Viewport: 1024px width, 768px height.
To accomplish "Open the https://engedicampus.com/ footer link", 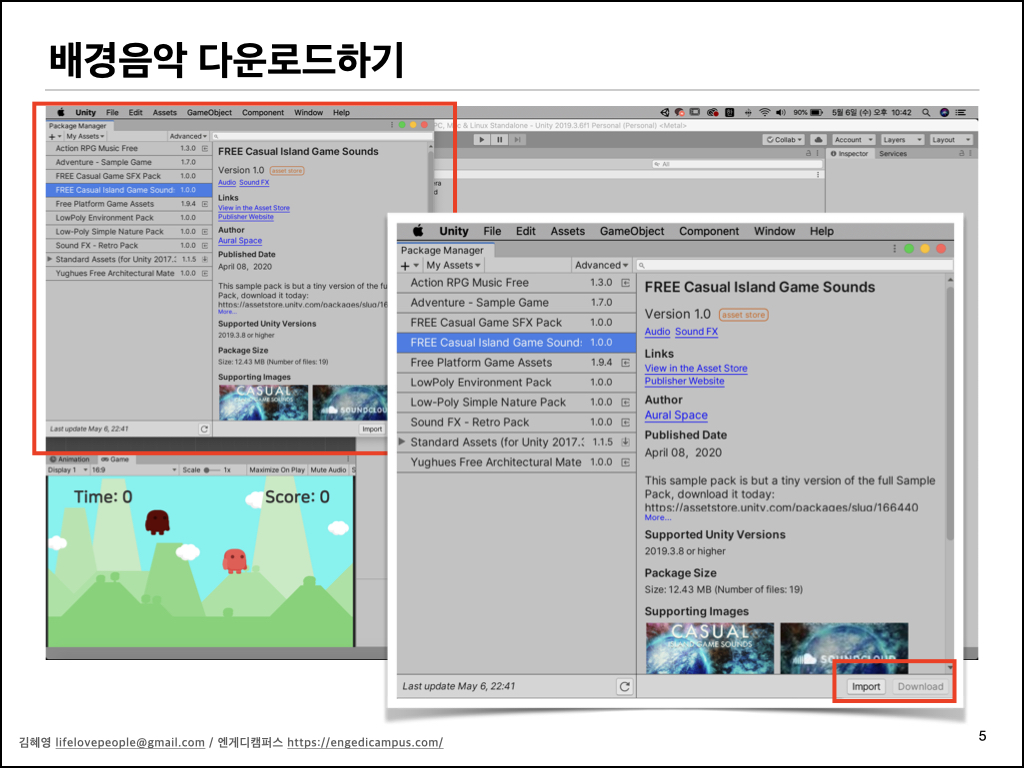I will [365, 743].
